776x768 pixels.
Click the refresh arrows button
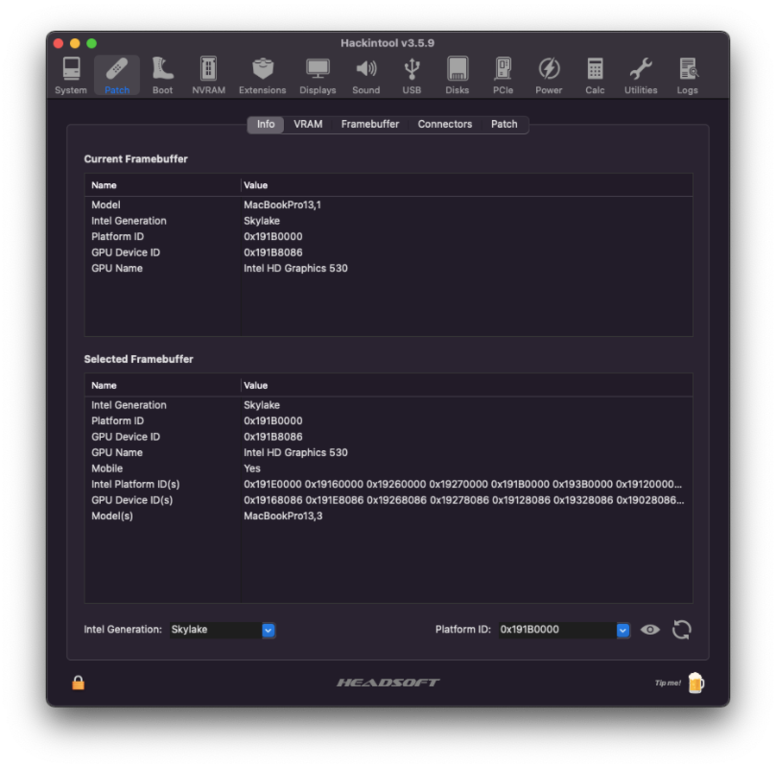(682, 630)
